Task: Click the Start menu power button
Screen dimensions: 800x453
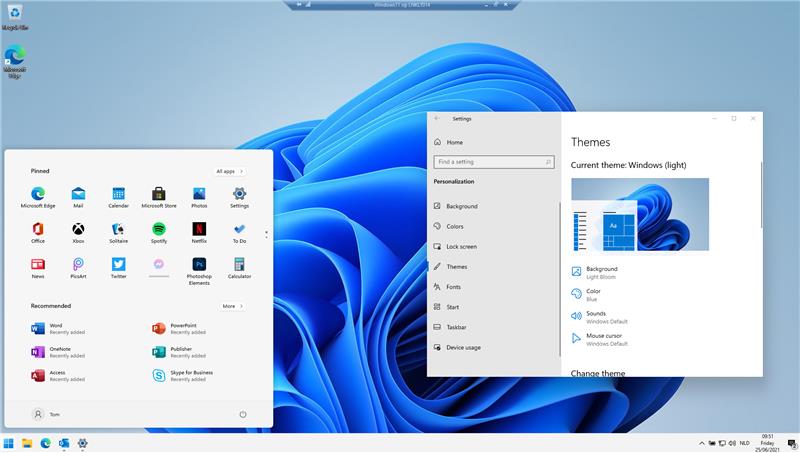Action: pyautogui.click(x=243, y=414)
